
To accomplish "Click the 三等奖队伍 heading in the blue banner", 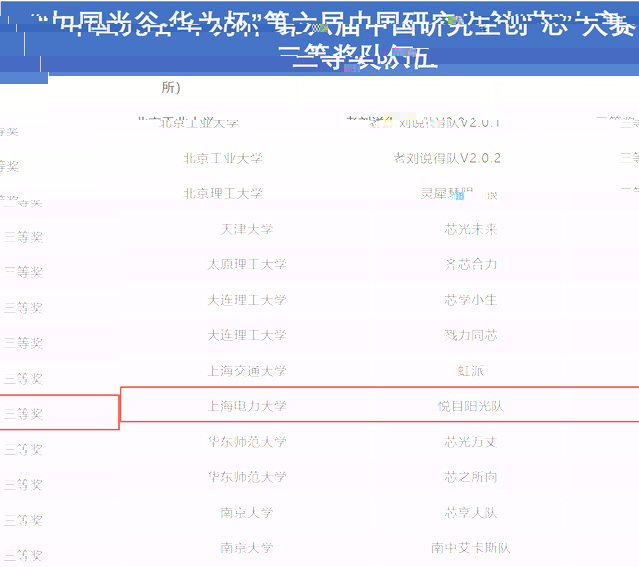I will click(359, 57).
